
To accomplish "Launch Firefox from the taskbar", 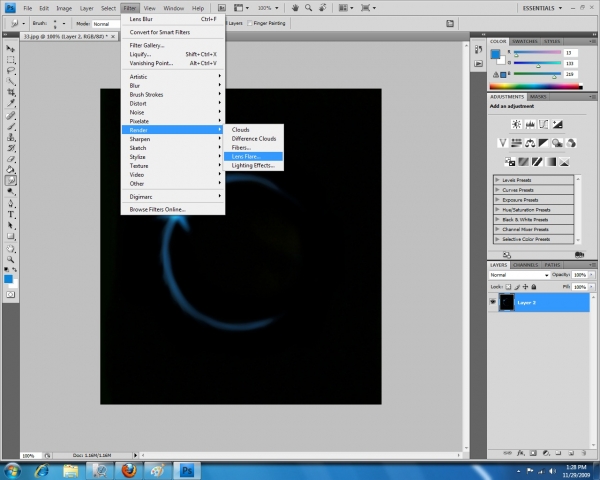I will tap(129, 470).
